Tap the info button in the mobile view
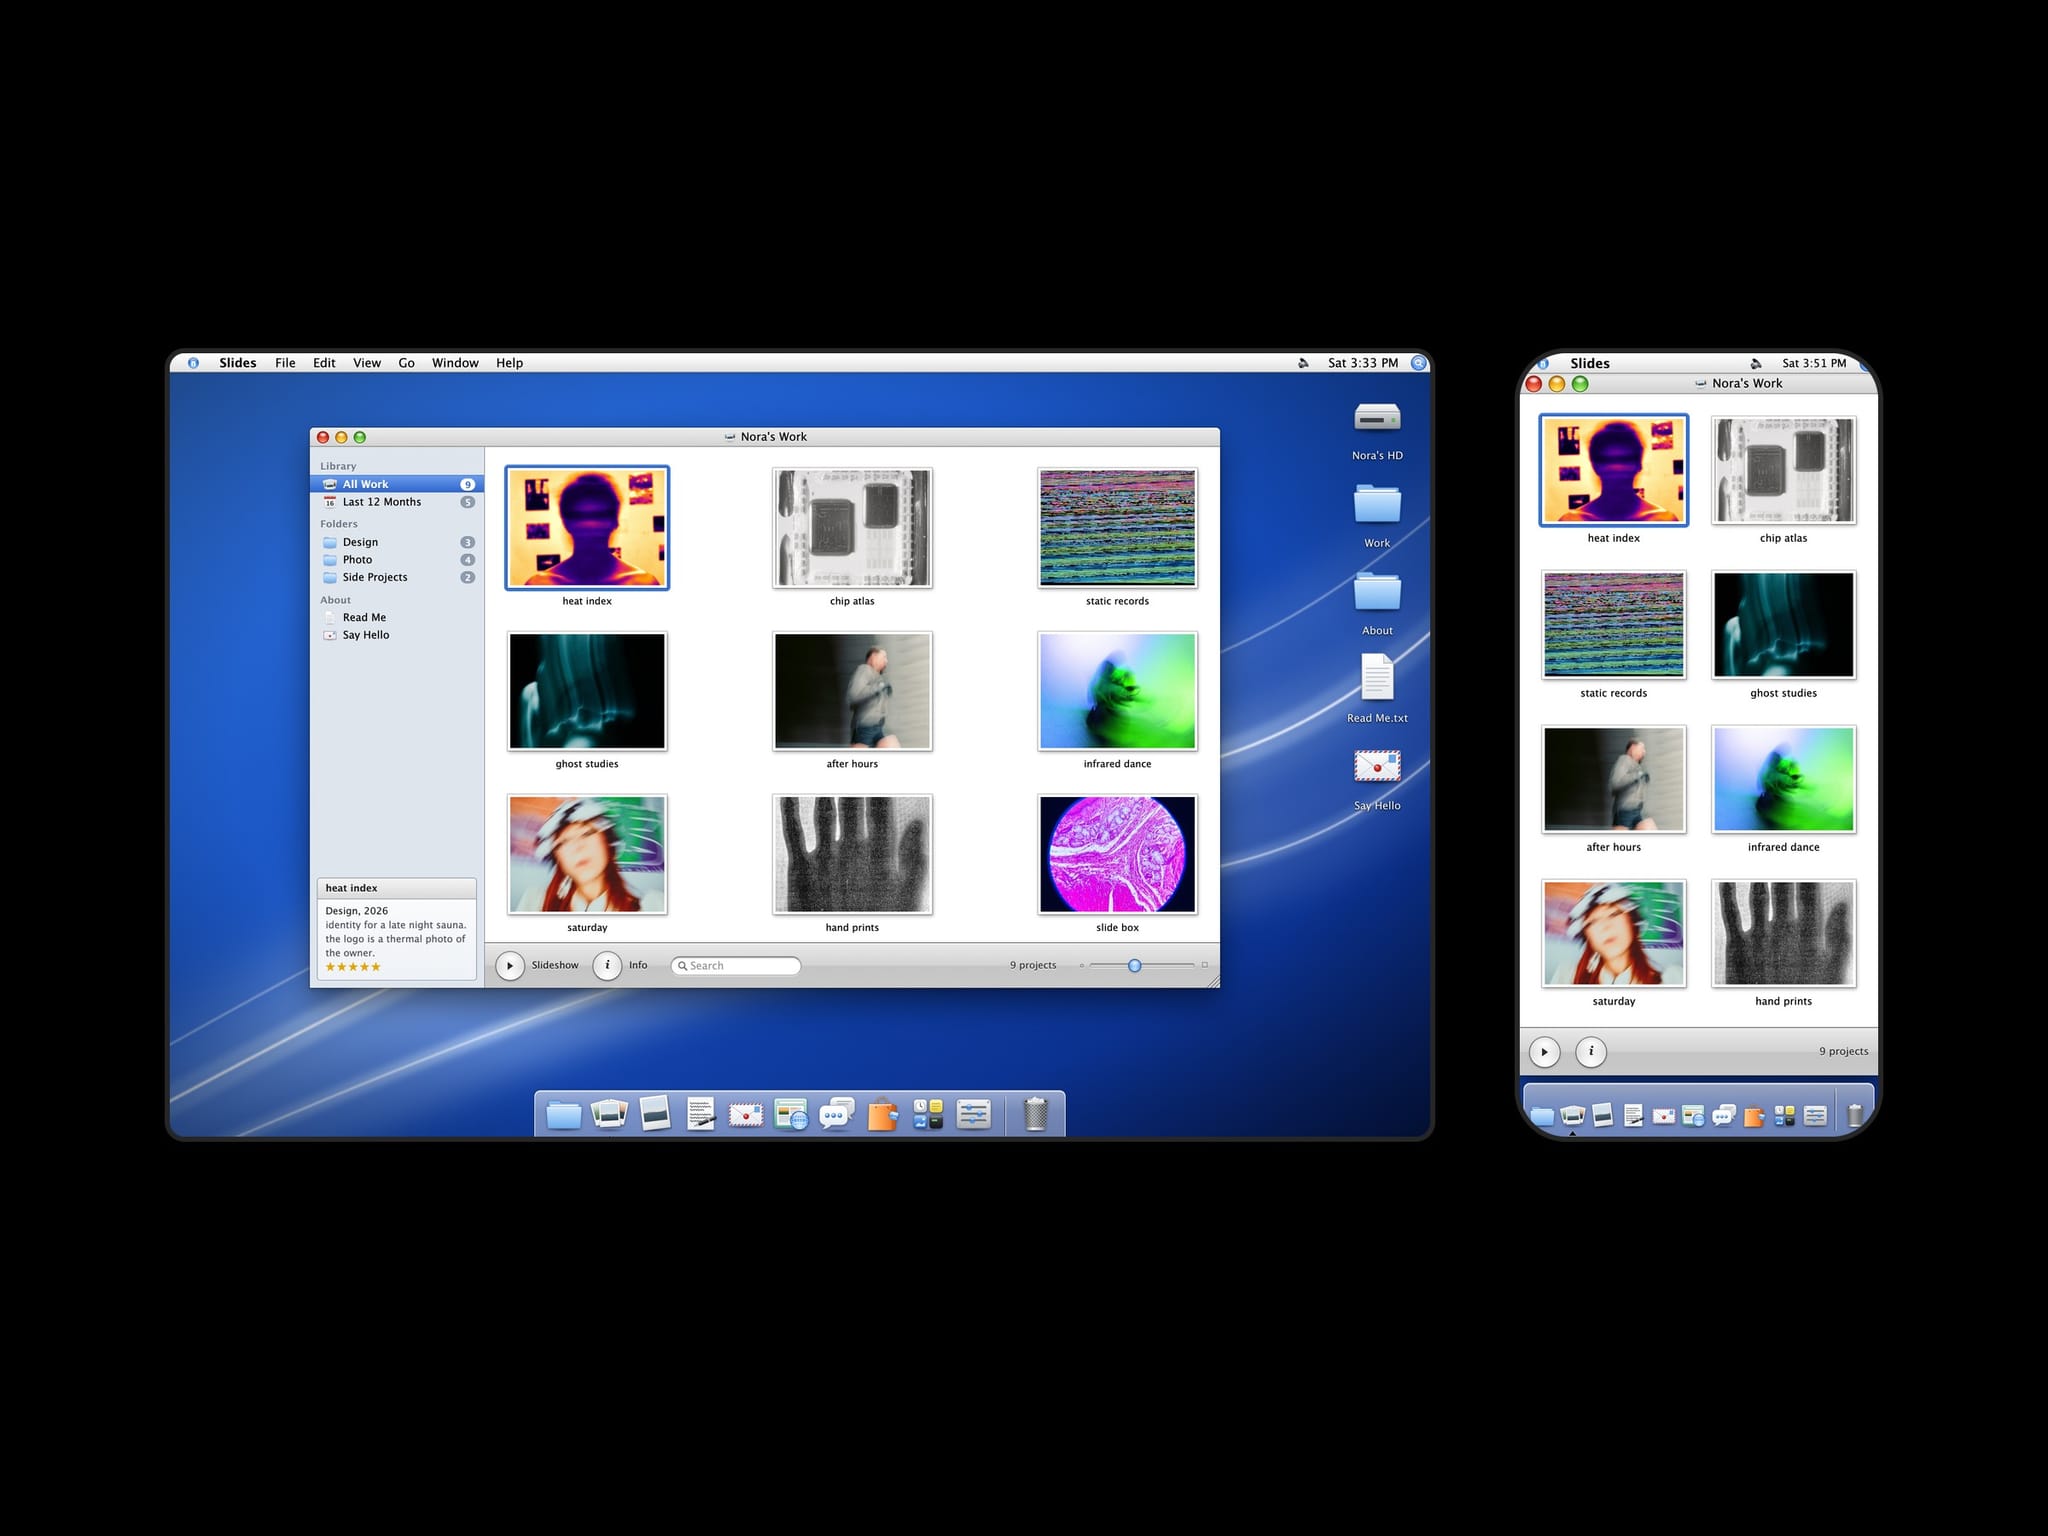The height and width of the screenshot is (1536, 2048). pyautogui.click(x=1591, y=1052)
